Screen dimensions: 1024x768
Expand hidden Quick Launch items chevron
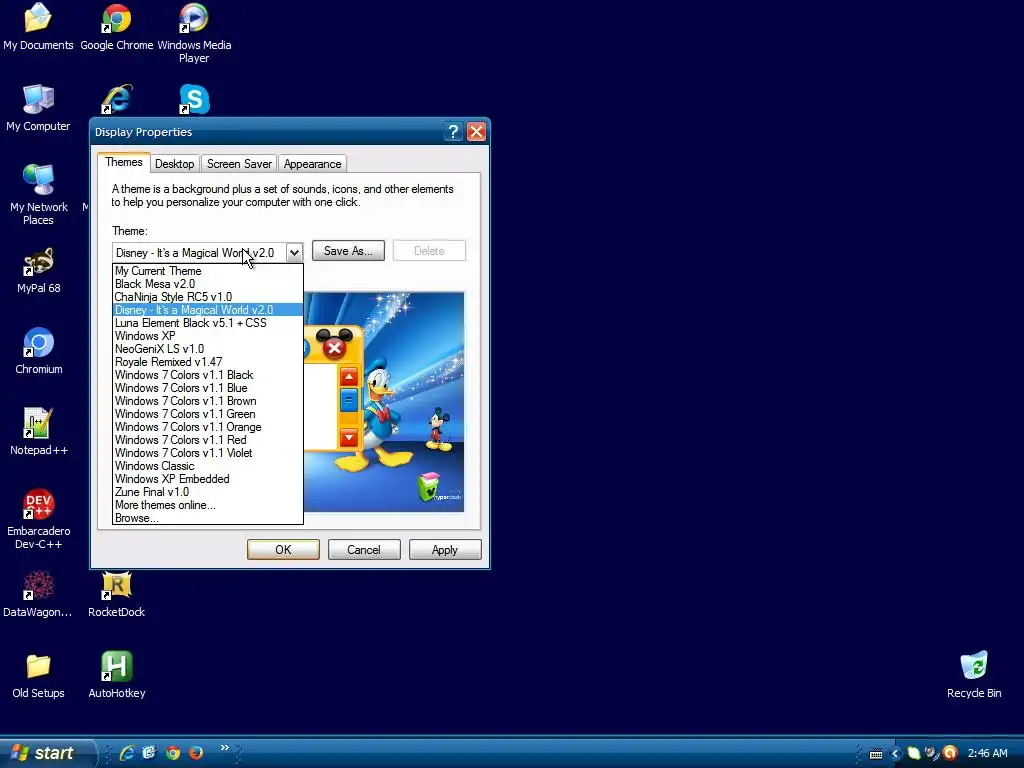[x=225, y=748]
